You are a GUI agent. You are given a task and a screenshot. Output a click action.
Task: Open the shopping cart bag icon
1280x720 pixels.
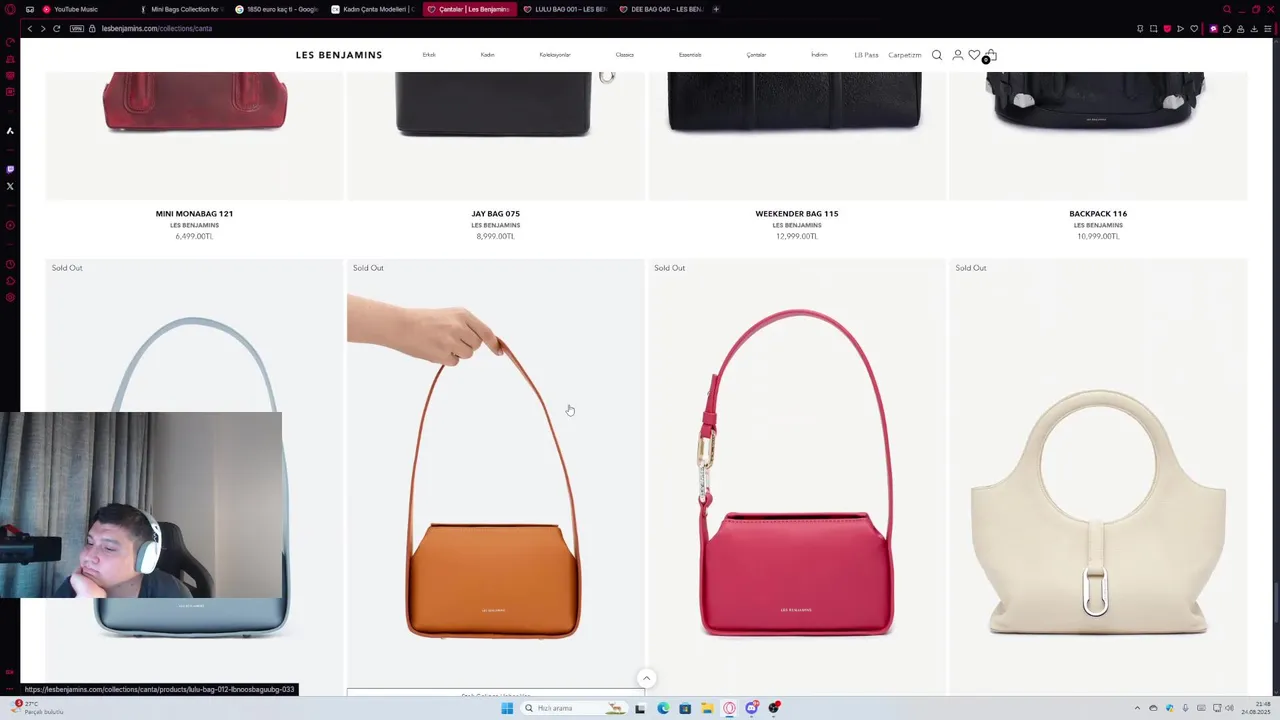click(990, 55)
